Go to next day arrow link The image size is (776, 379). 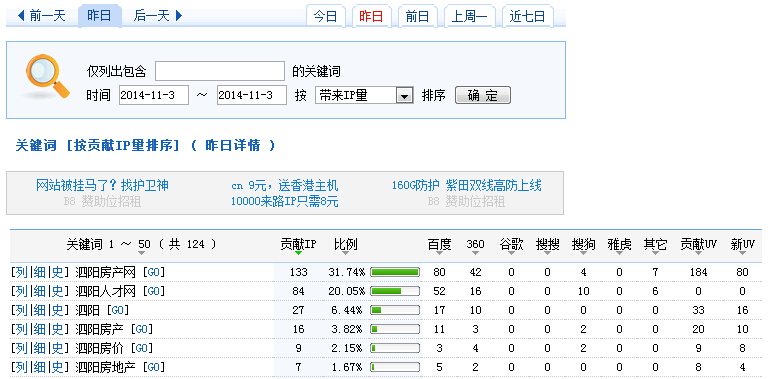(158, 16)
